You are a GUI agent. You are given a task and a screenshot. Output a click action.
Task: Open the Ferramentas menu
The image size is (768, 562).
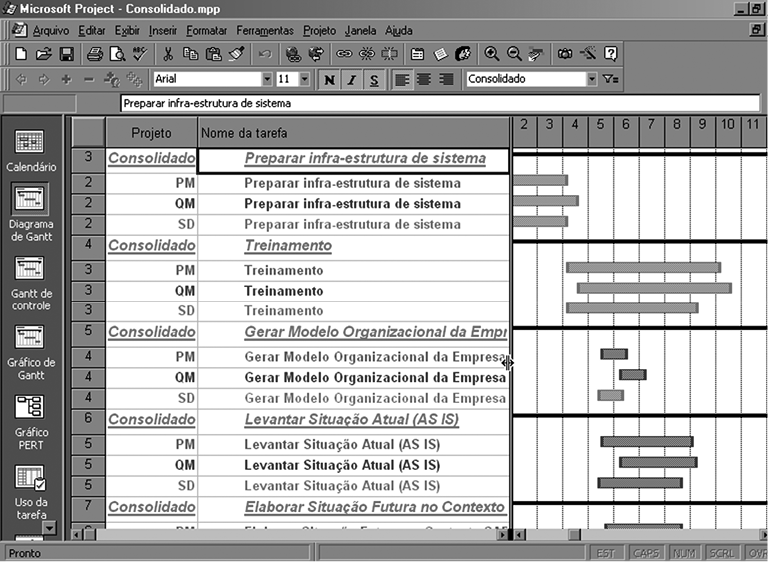265,31
